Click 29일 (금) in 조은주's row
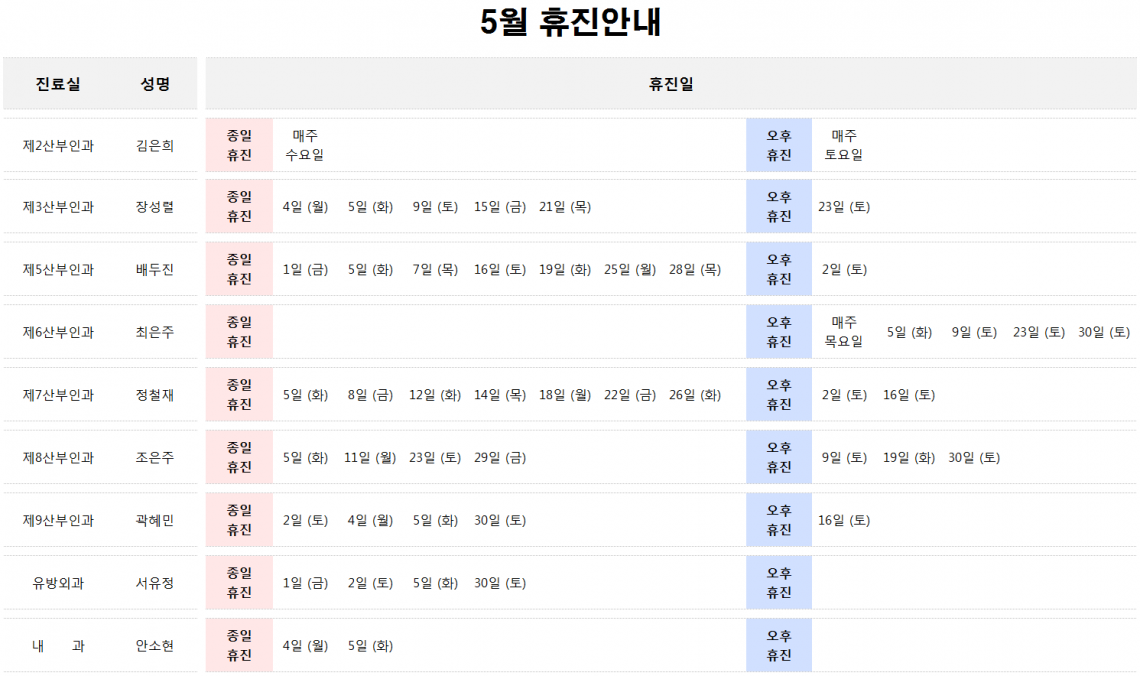 tap(500, 458)
